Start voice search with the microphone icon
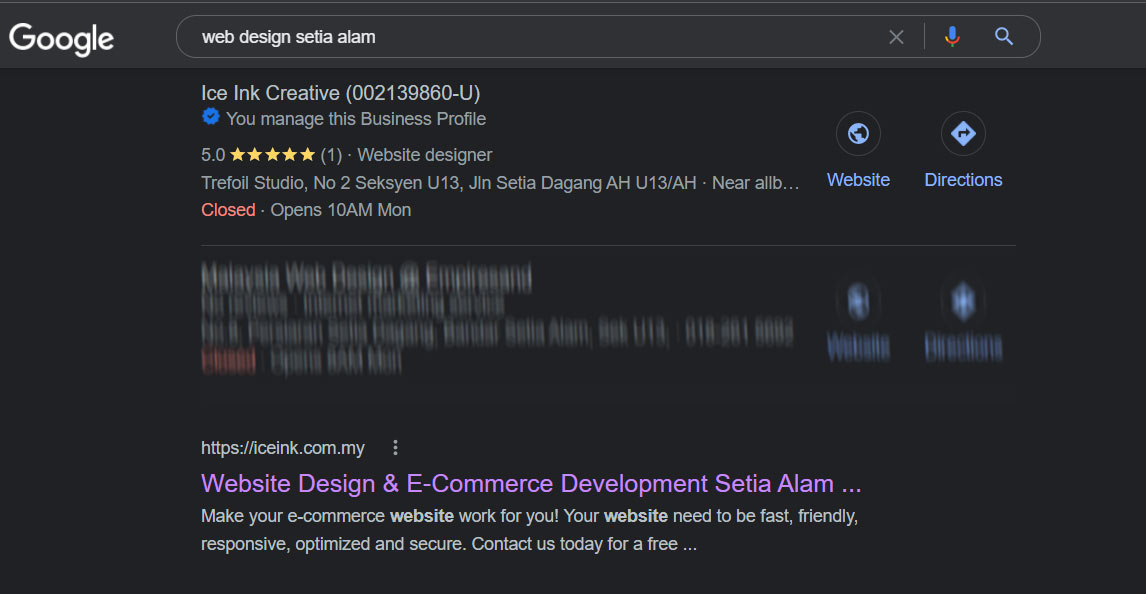Screen dimensions: 1146x594 click(x=952, y=37)
